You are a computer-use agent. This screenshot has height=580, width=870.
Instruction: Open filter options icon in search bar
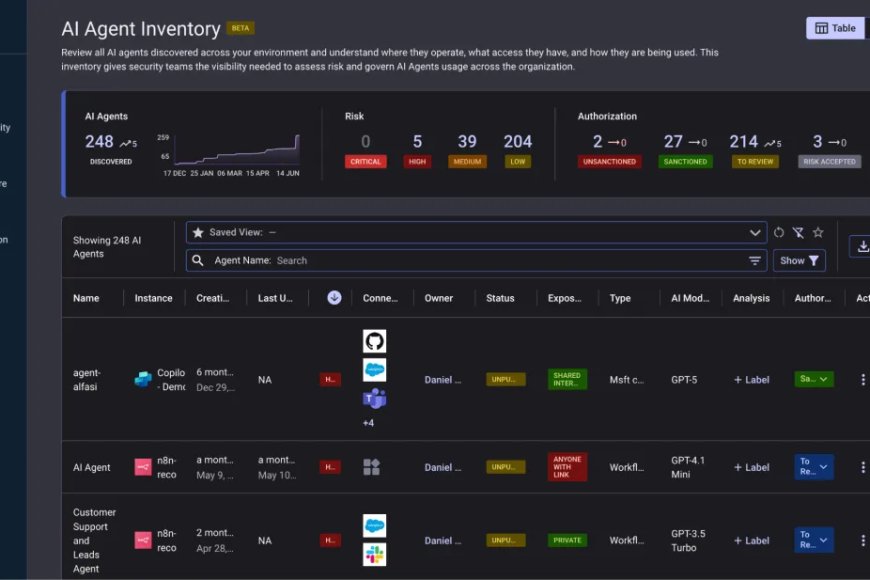(x=755, y=260)
